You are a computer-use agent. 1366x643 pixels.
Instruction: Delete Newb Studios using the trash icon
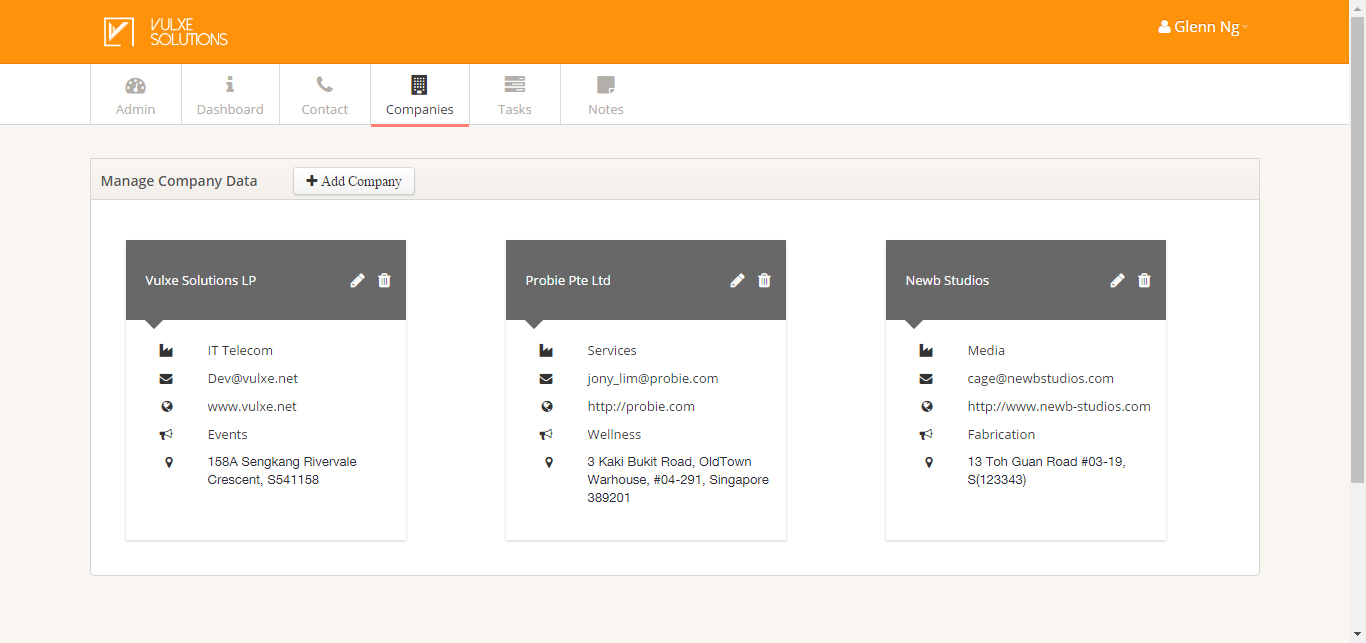[x=1144, y=281]
